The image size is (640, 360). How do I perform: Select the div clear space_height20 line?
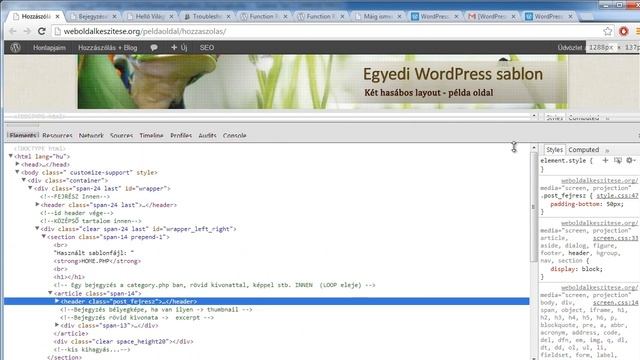click(x=124, y=342)
